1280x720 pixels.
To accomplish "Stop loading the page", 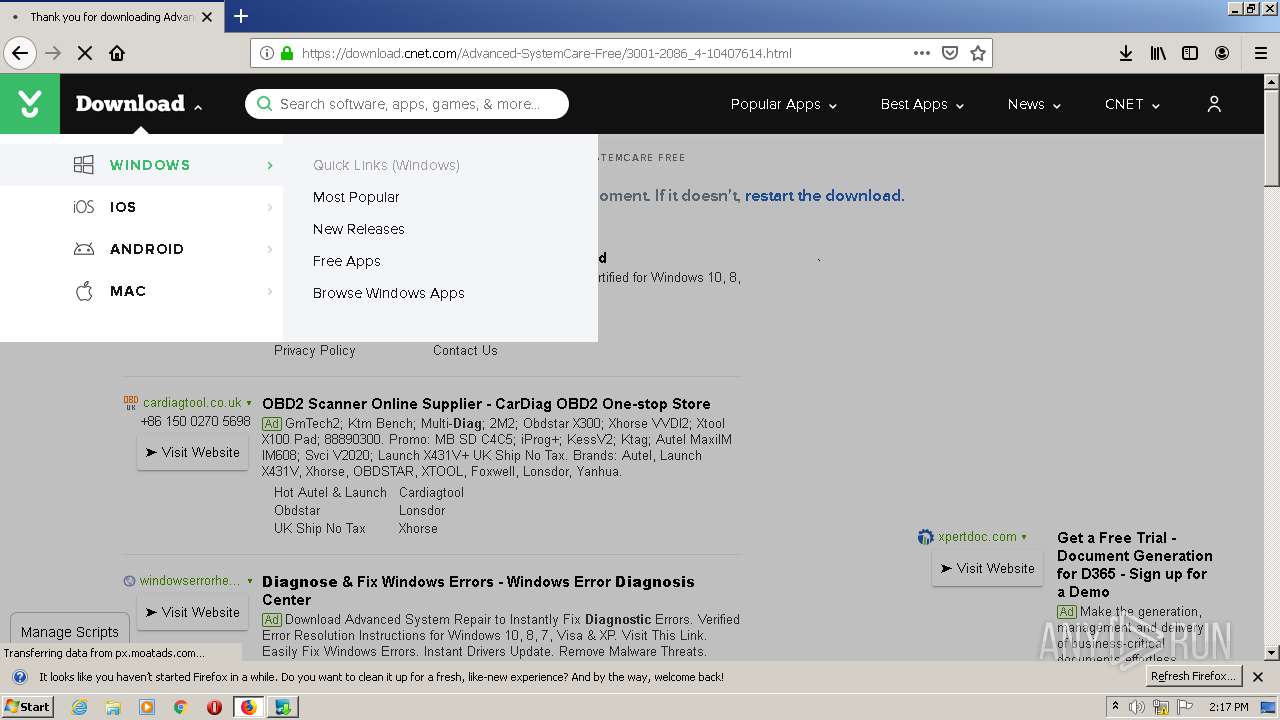I will tap(85, 53).
